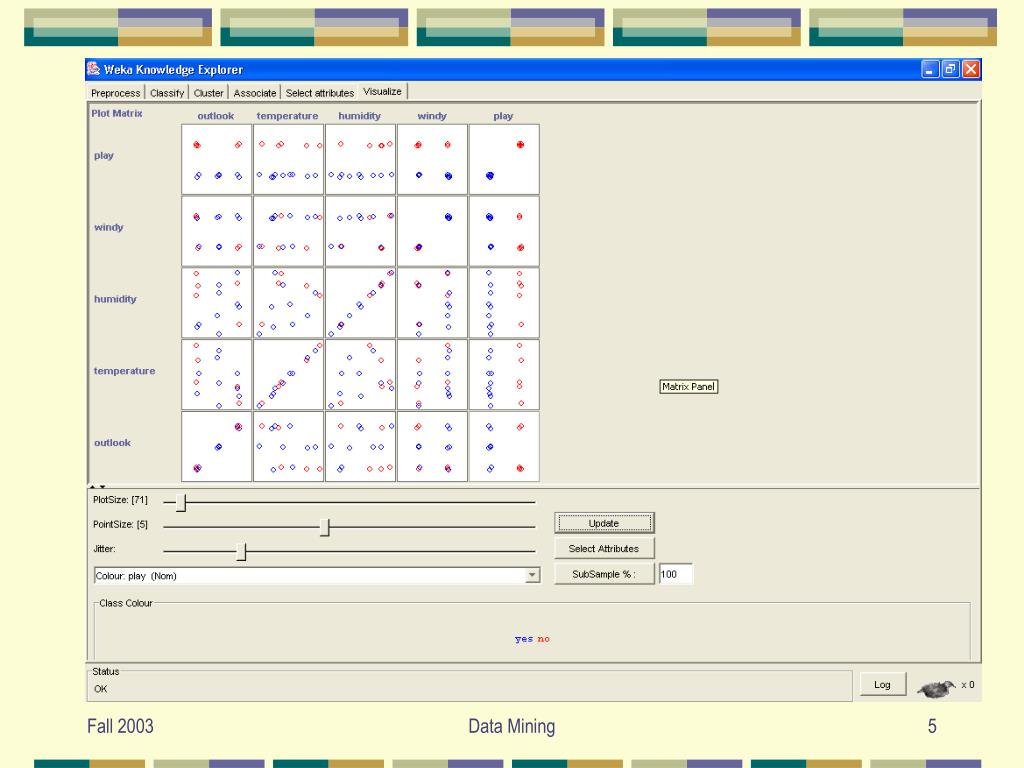Open the outlook row, windy column plot
This screenshot has height=768, width=1024.
coord(432,447)
